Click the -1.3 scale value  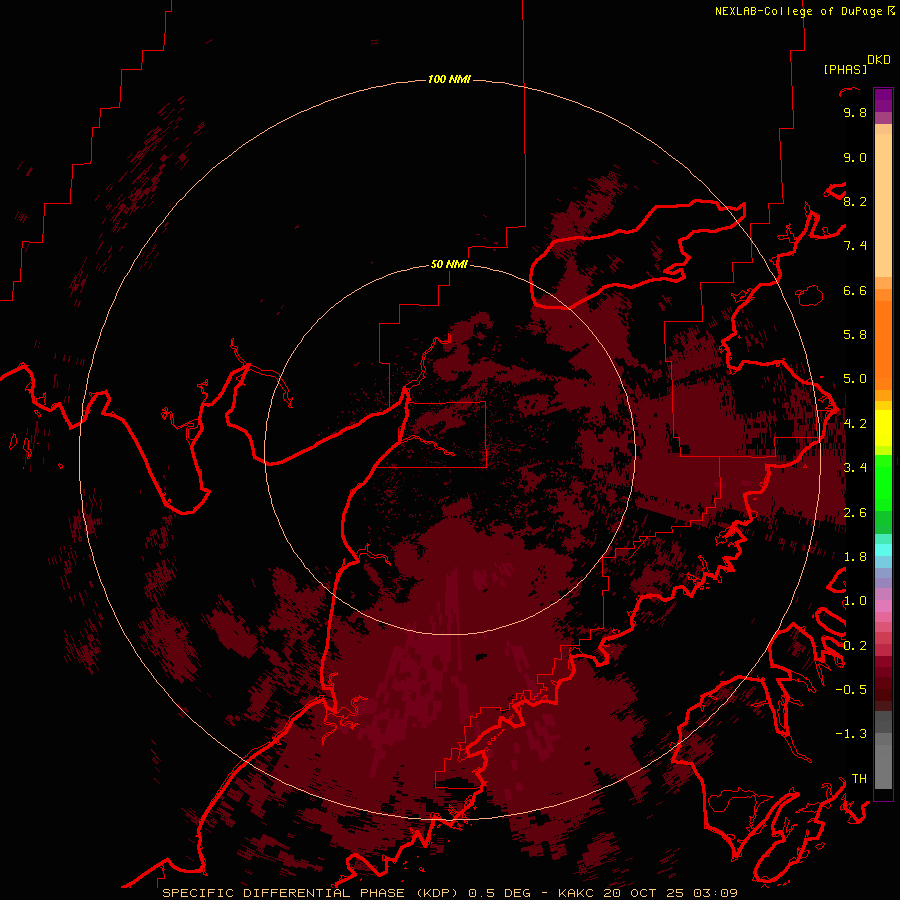point(851,734)
